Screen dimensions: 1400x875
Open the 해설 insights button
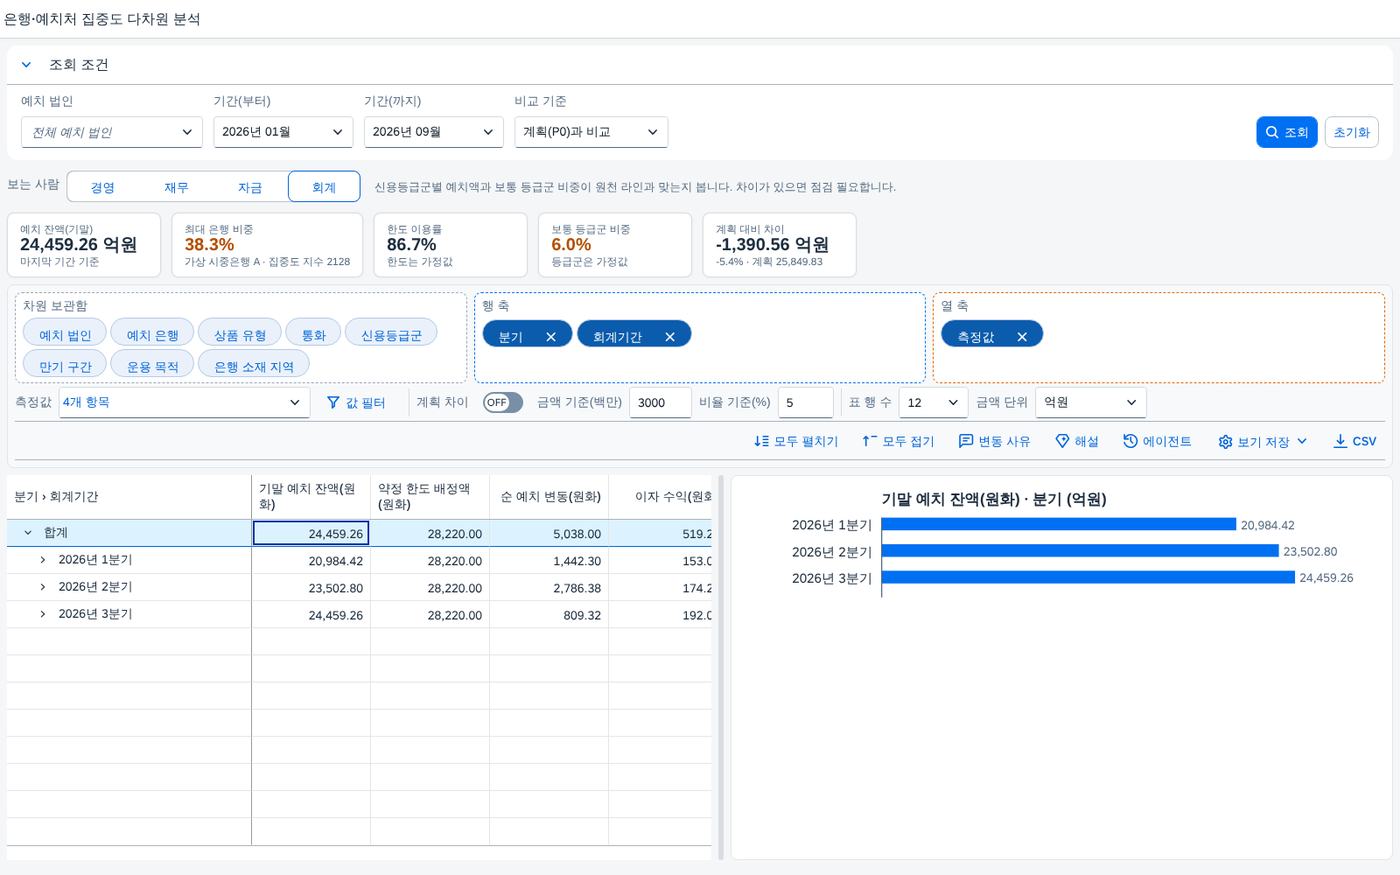(1077, 441)
